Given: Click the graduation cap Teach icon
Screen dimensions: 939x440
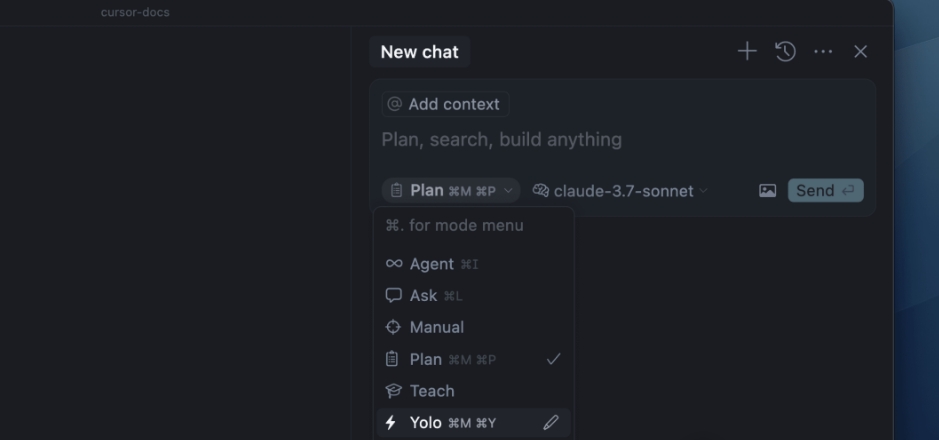Looking at the screenshot, I should 394,391.
